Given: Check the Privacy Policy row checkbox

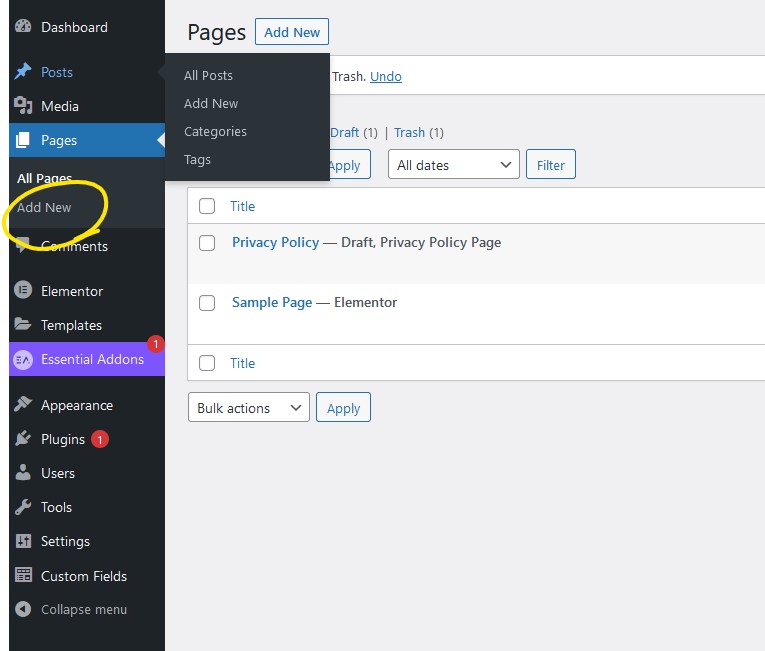Looking at the screenshot, I should (x=207, y=243).
